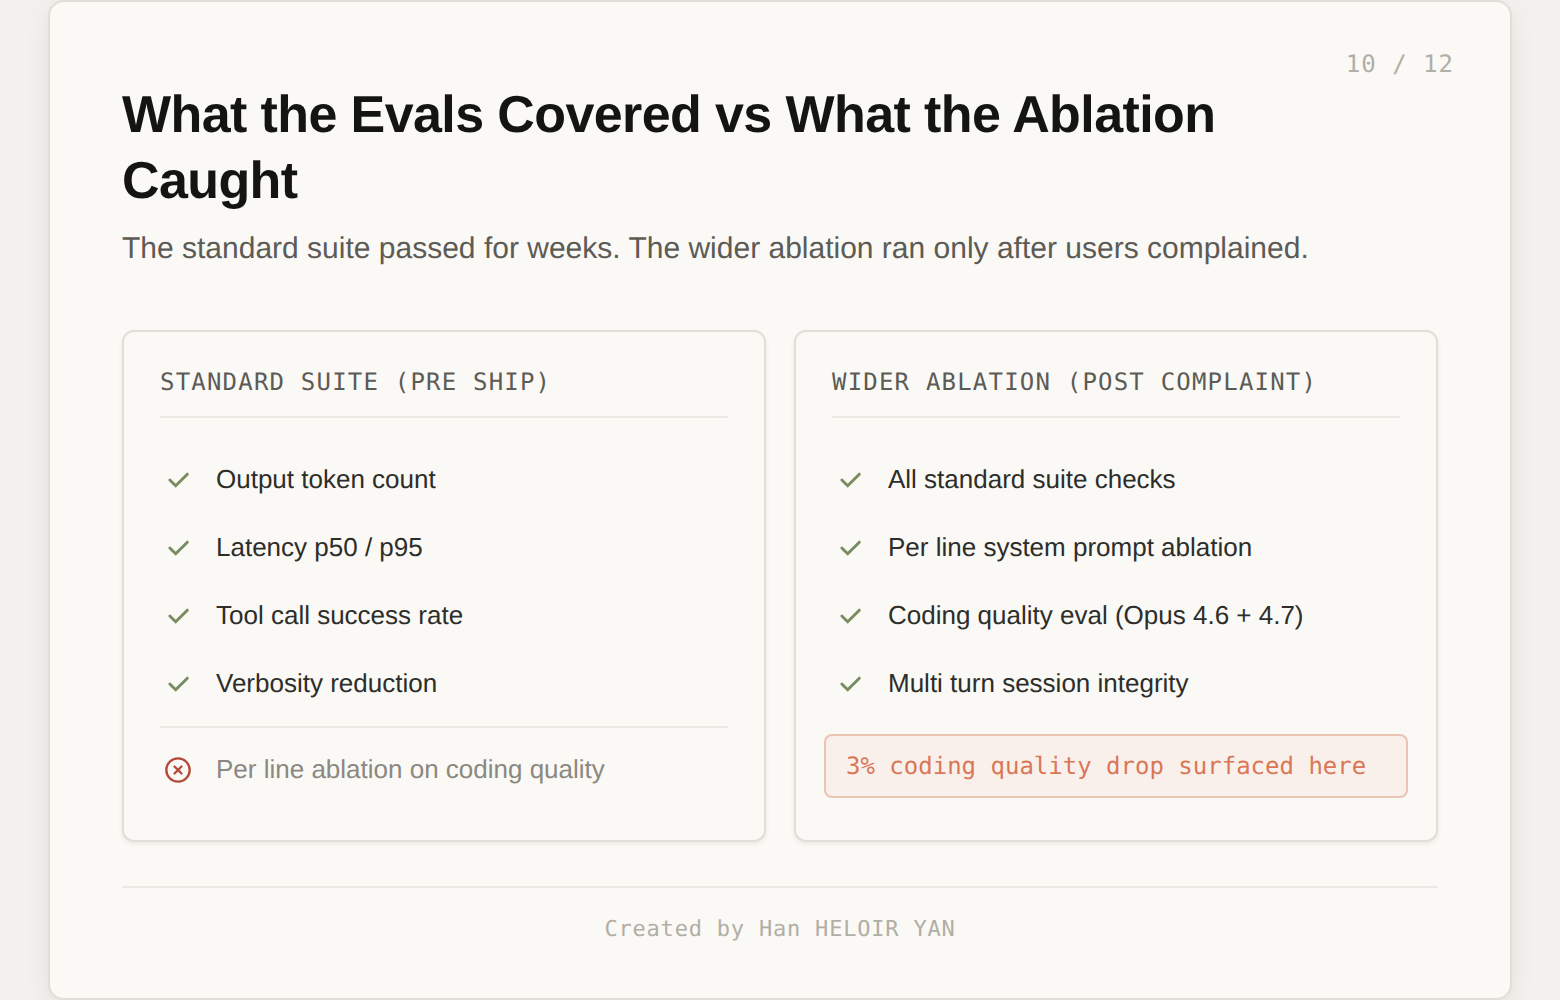
Task: Click checkmark beside All standard suite checks
Action: [x=851, y=480]
